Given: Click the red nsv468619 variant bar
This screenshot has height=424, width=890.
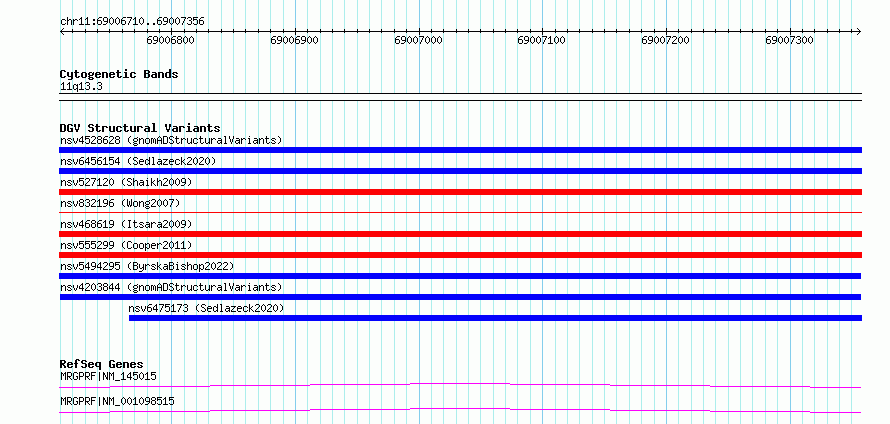Looking at the screenshot, I should click(460, 234).
